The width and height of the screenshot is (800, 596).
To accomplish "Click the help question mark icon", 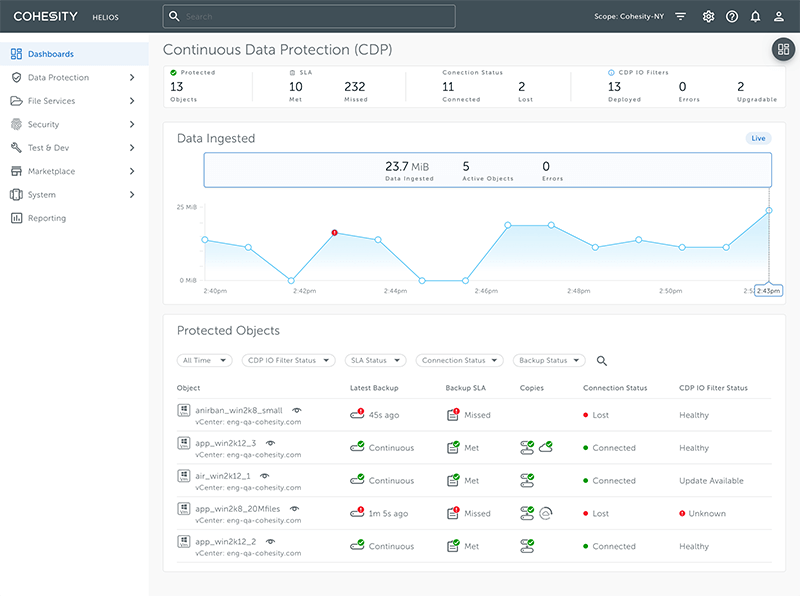I will 732,17.
